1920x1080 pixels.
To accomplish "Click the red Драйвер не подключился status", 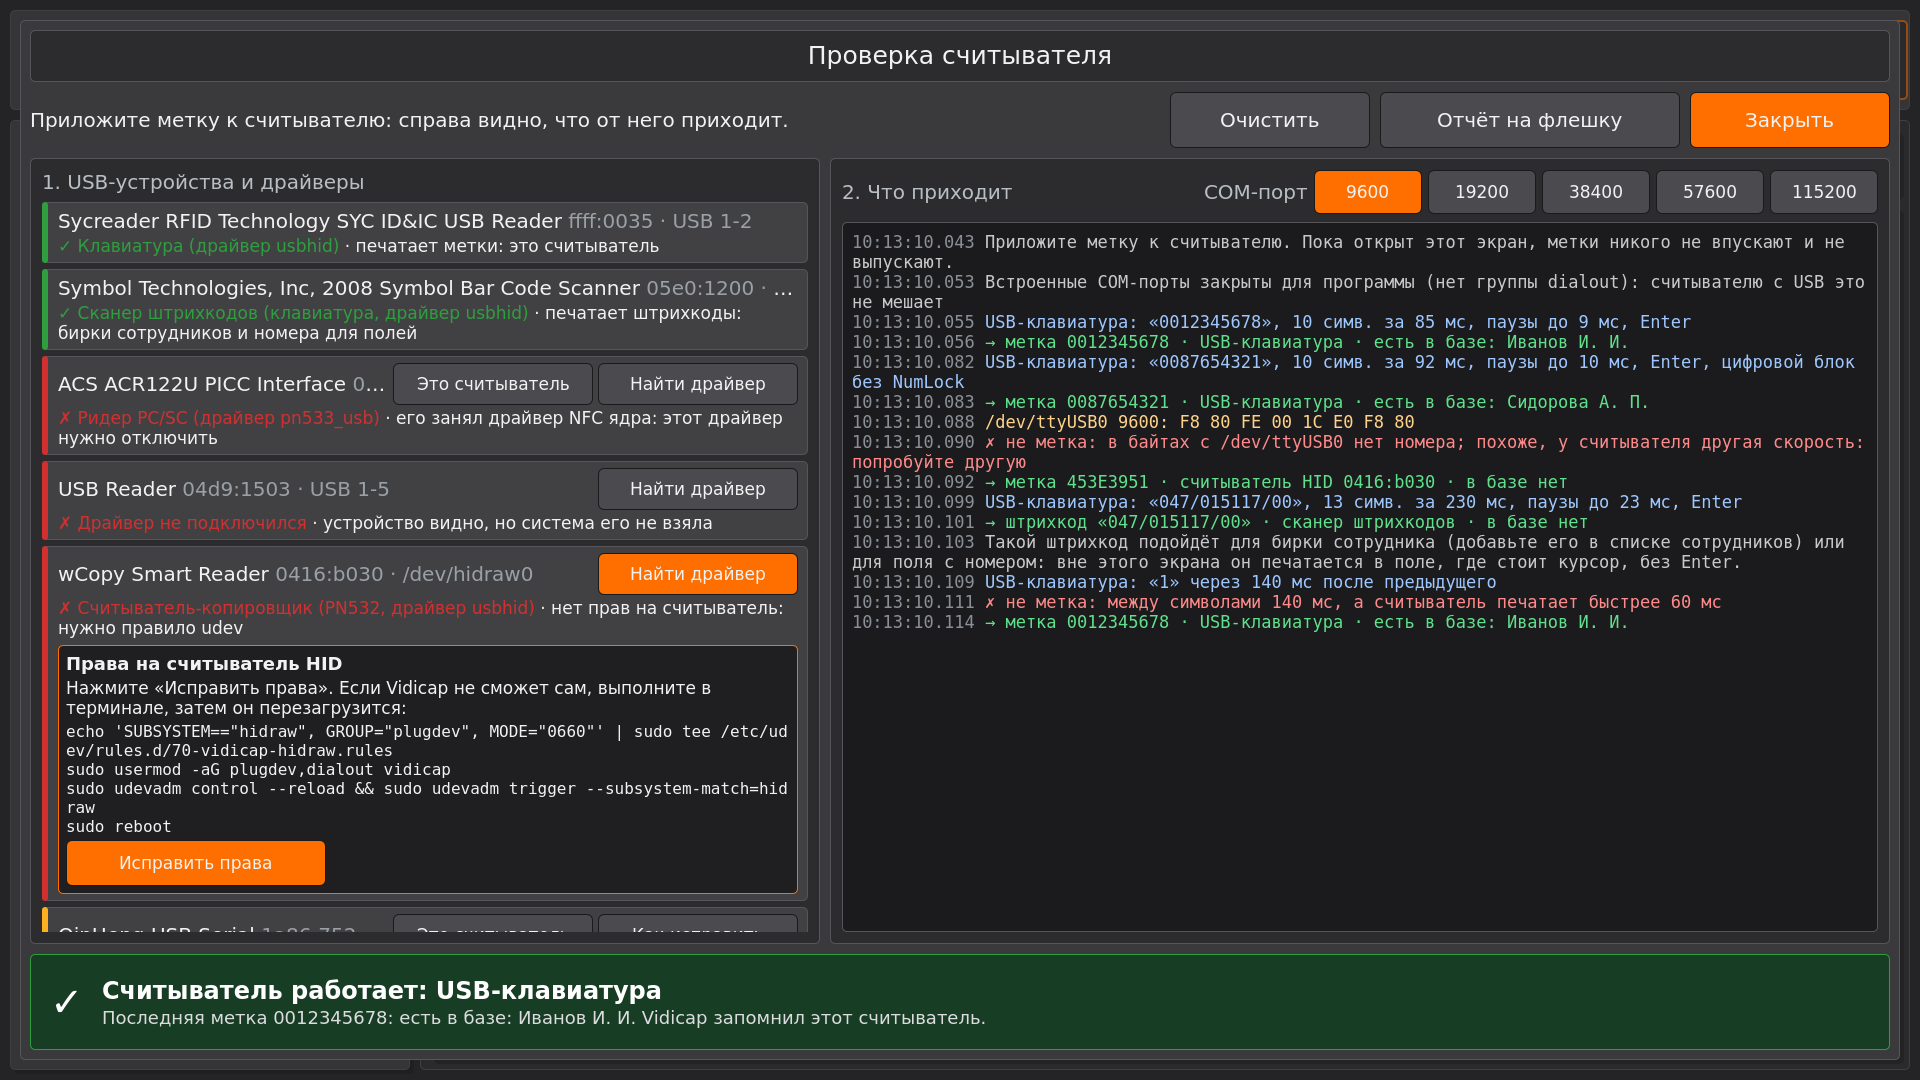I will (x=182, y=523).
